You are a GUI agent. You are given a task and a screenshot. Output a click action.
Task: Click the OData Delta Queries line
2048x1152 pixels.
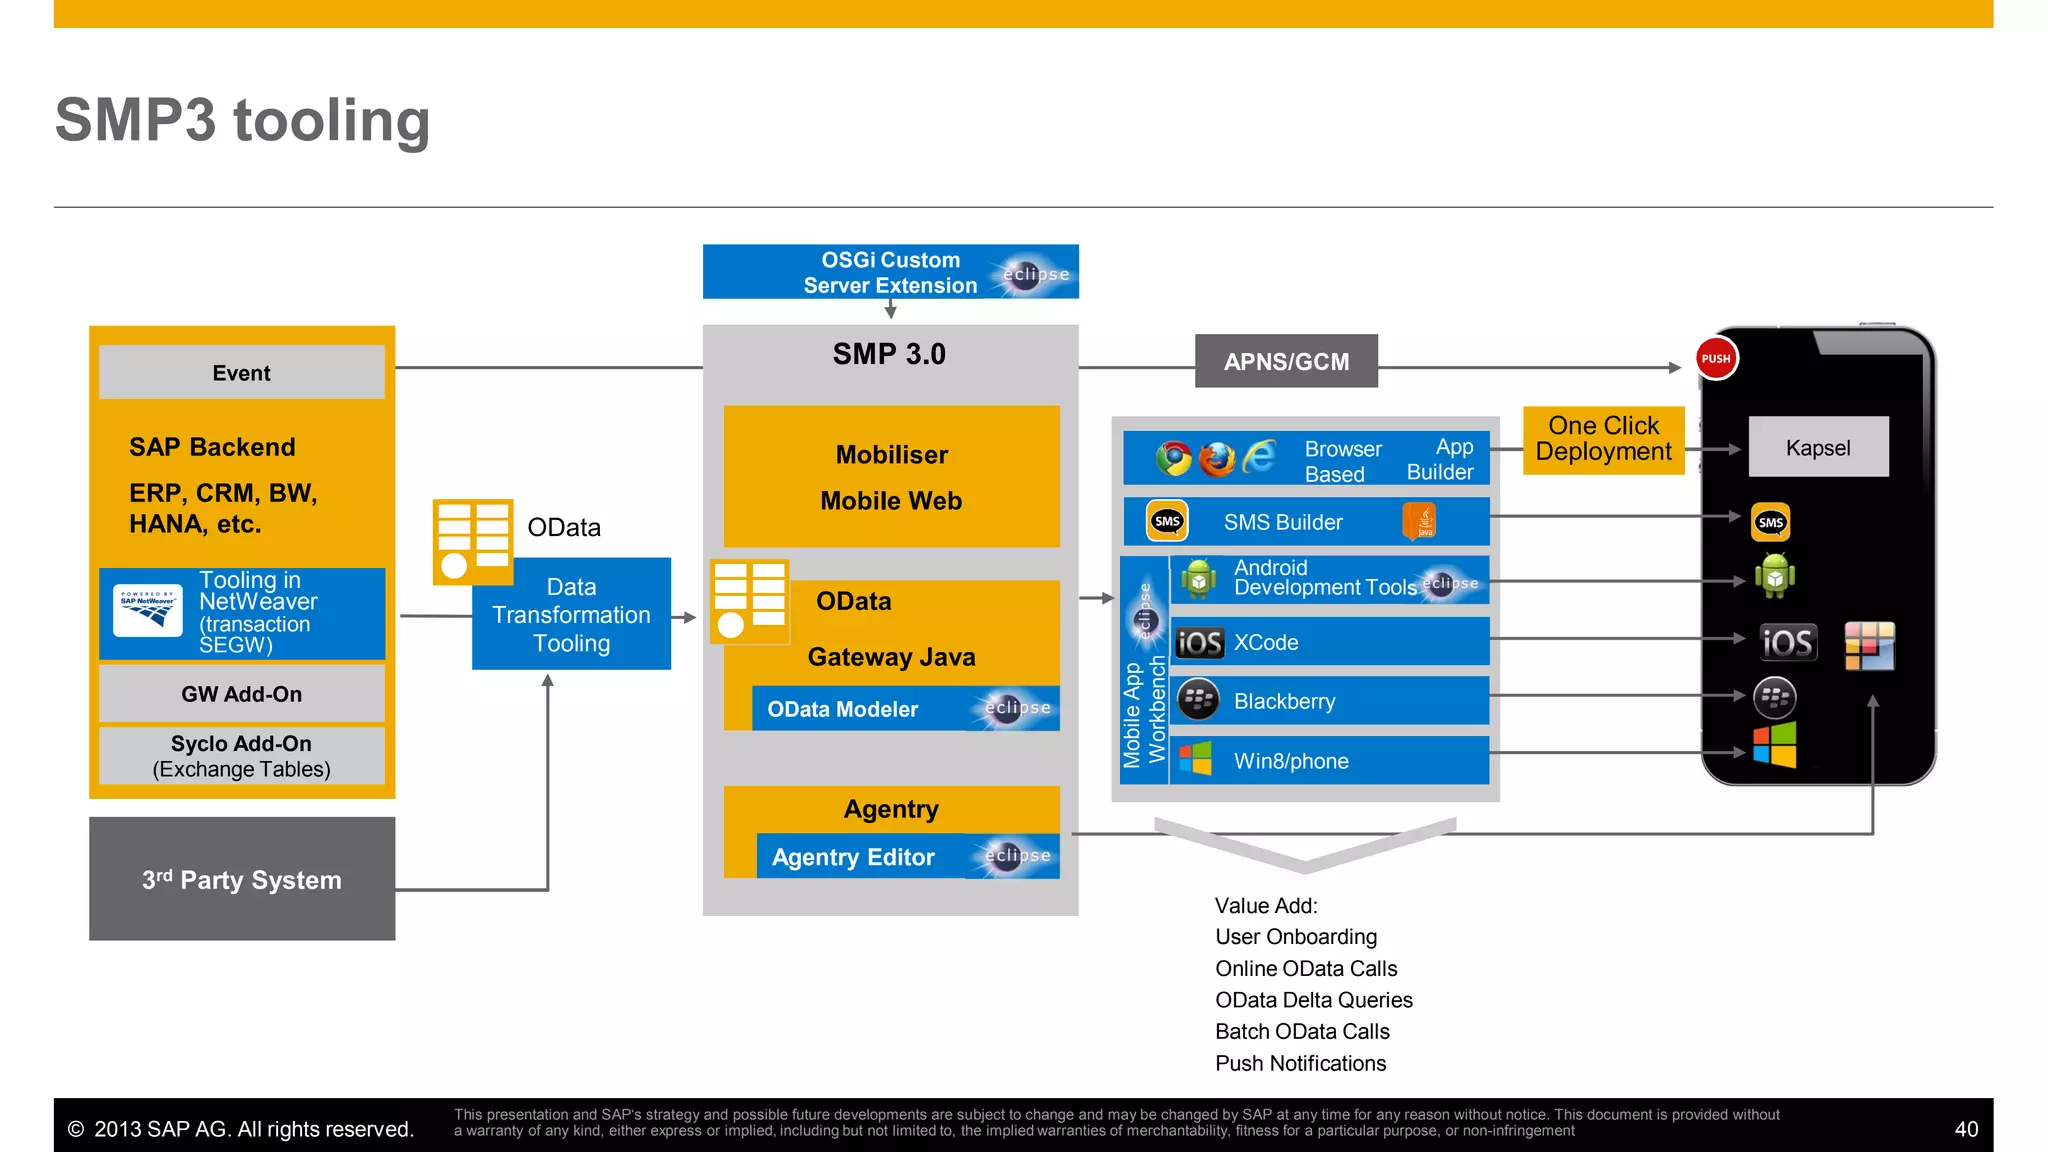pyautogui.click(x=1314, y=1000)
